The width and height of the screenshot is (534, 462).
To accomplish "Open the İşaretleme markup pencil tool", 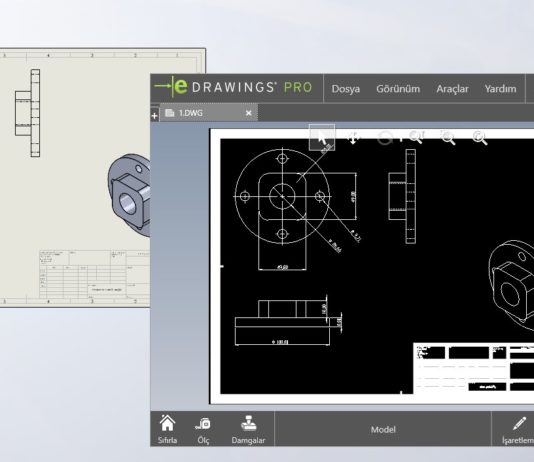I will (x=518, y=430).
